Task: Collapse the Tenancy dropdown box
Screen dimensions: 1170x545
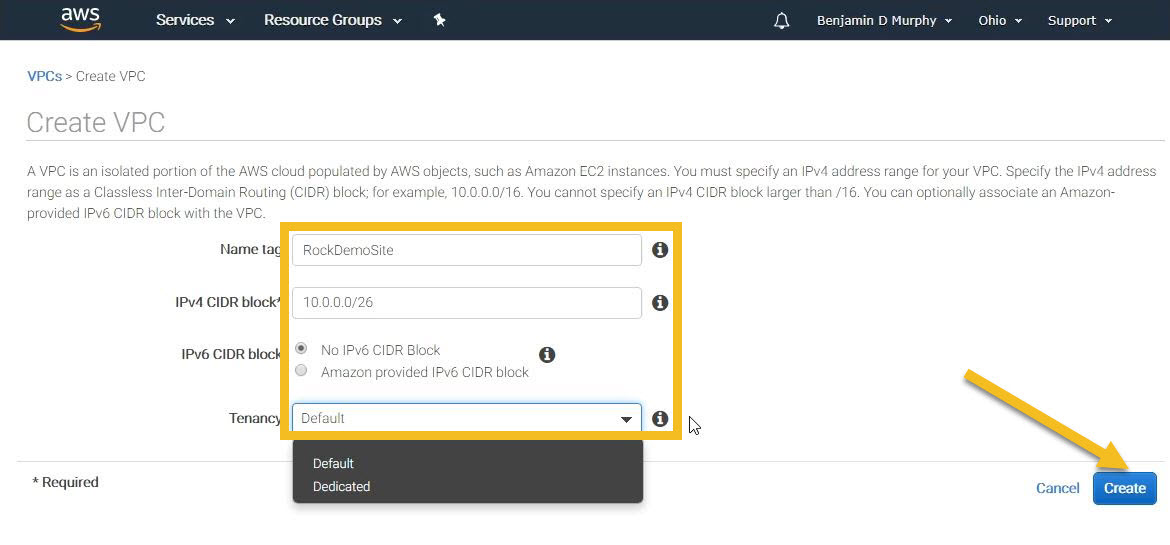Action: (466, 418)
